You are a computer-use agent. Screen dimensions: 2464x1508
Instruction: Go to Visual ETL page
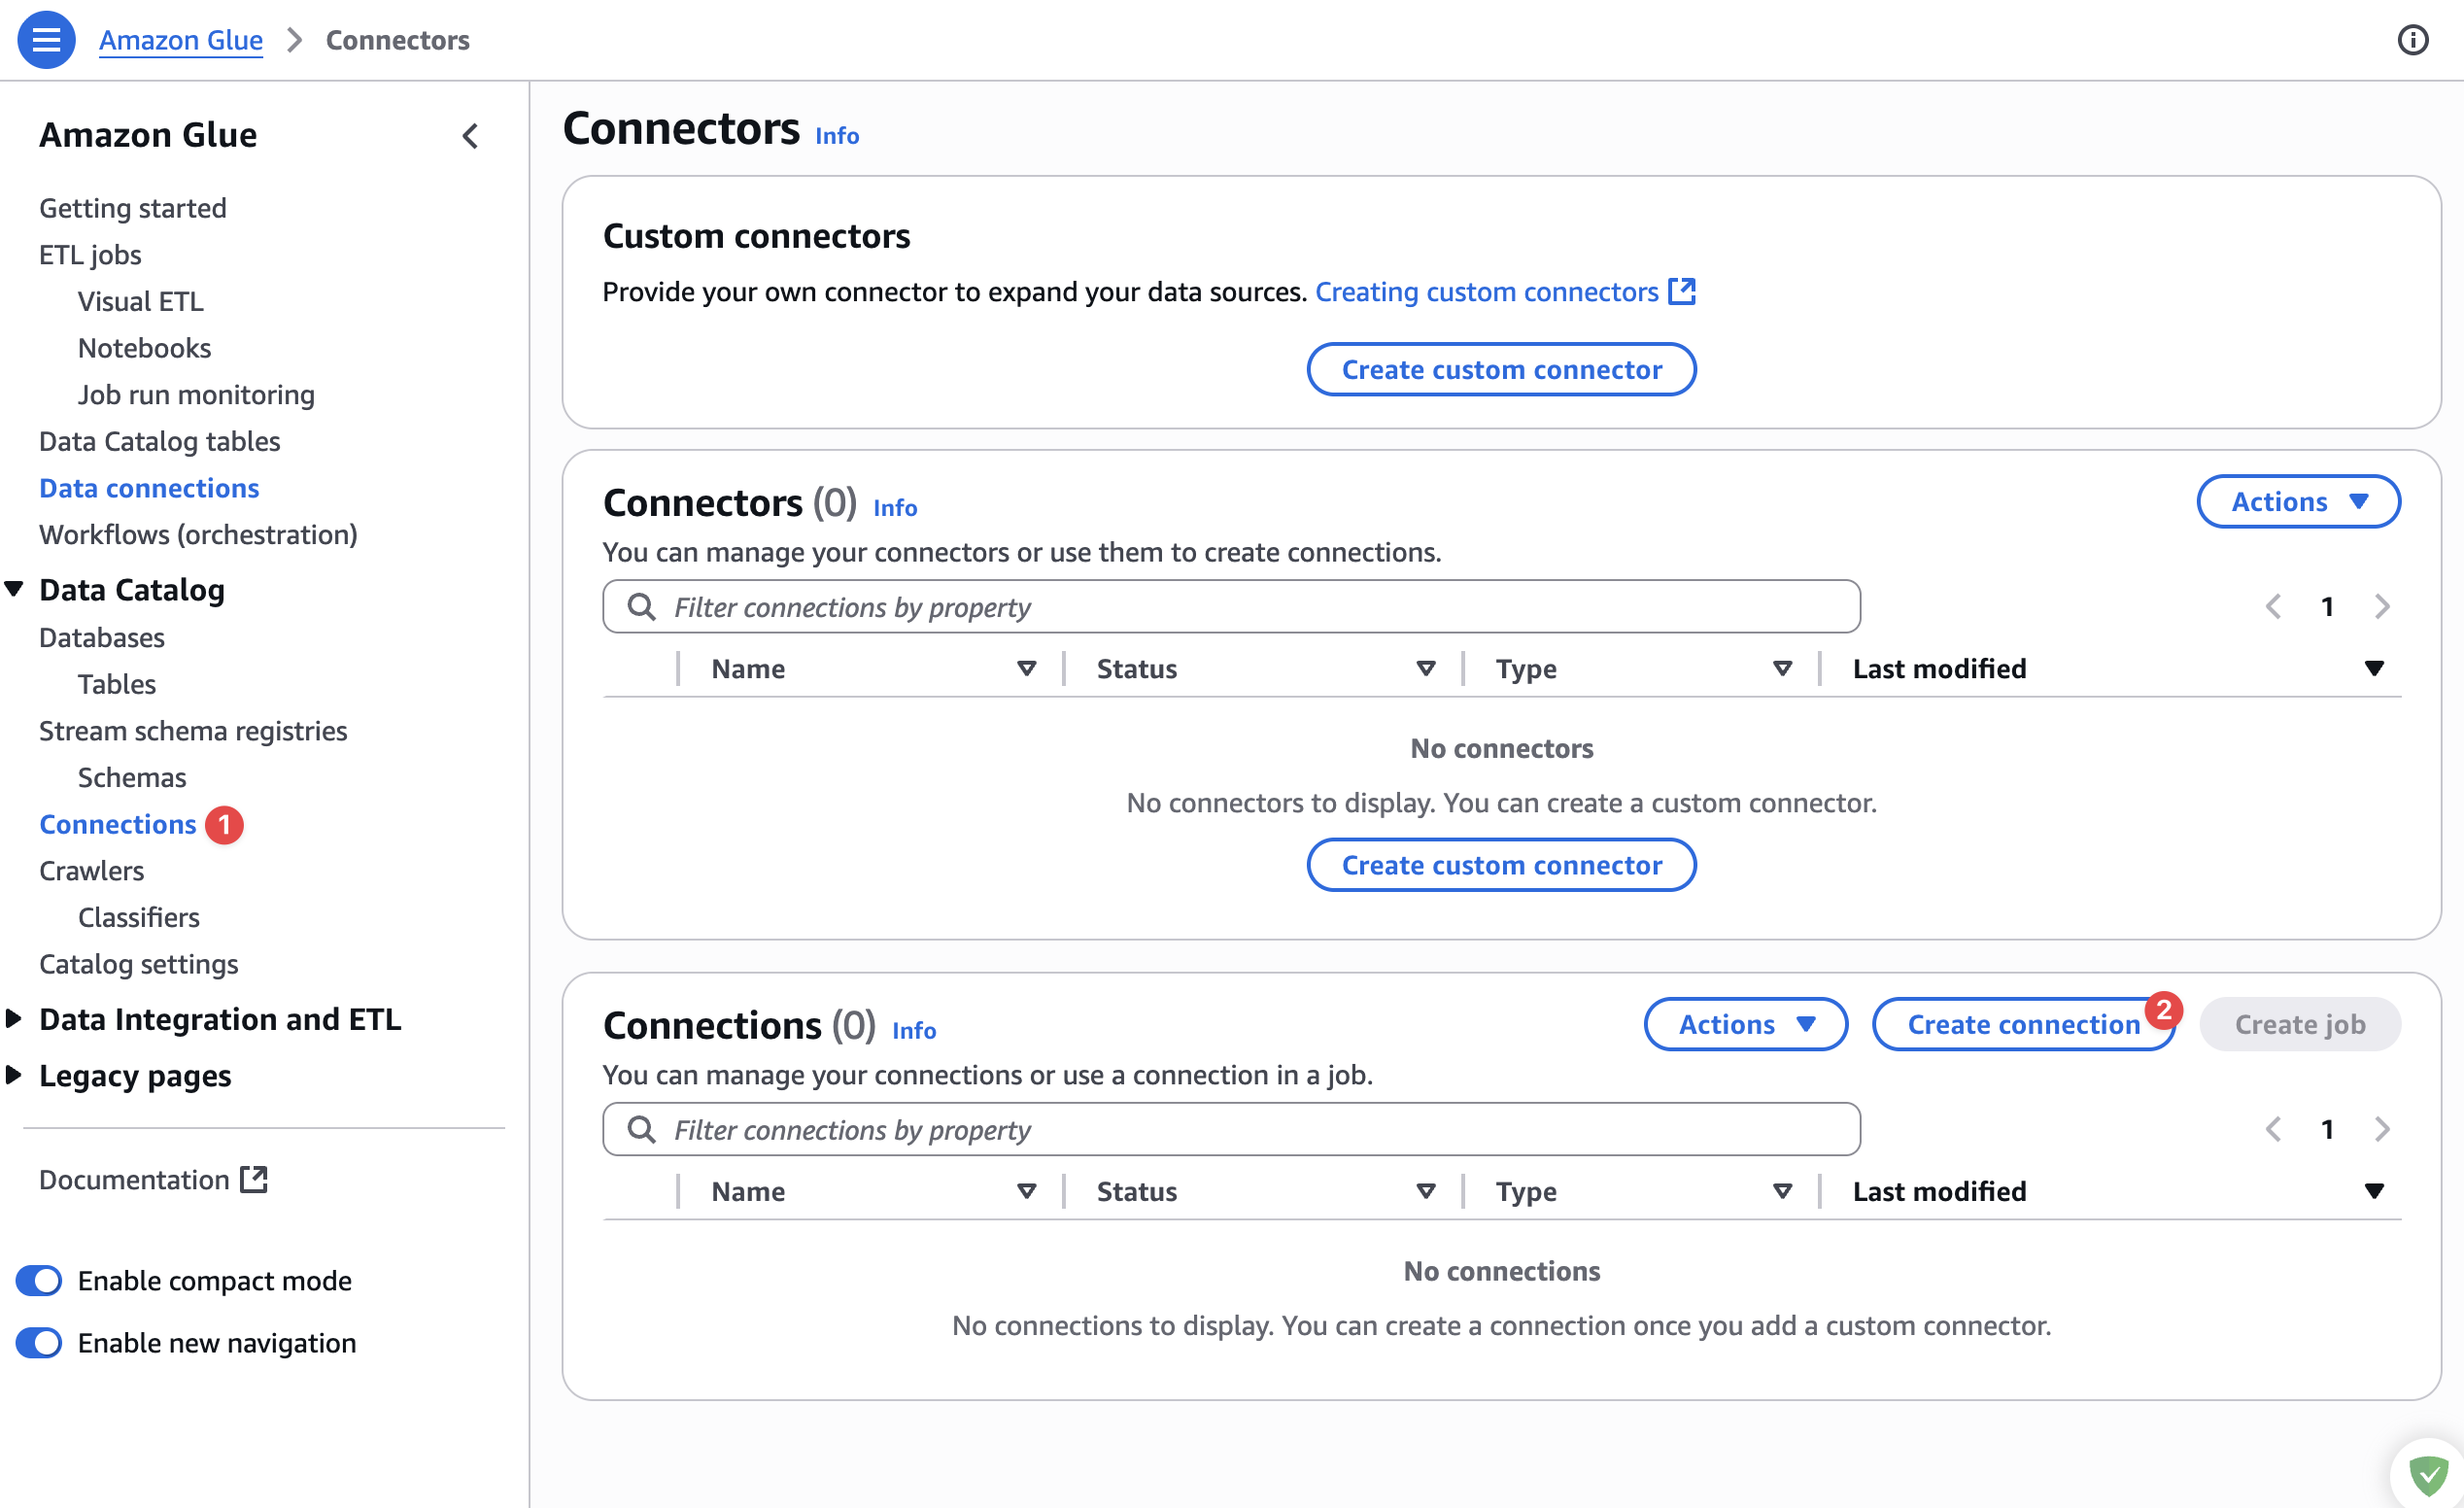tap(140, 301)
